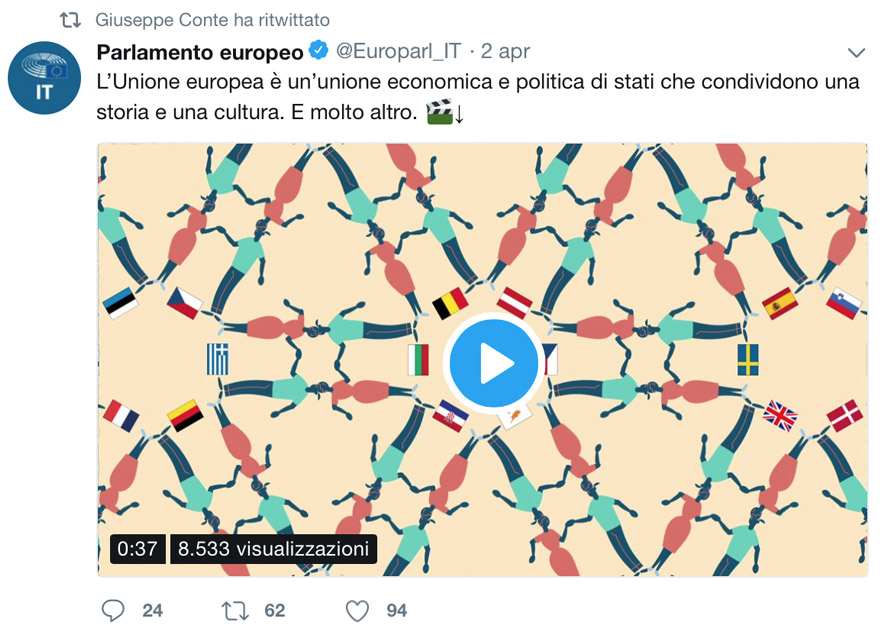The image size is (887, 628).
Task: Open the tweet options chevron menu
Action: (856, 51)
